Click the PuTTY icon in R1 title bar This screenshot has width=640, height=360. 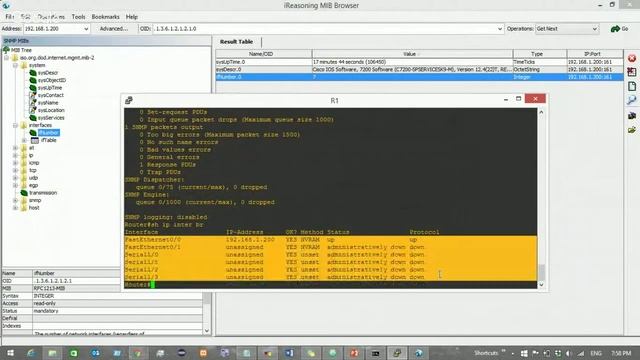[x=129, y=100]
